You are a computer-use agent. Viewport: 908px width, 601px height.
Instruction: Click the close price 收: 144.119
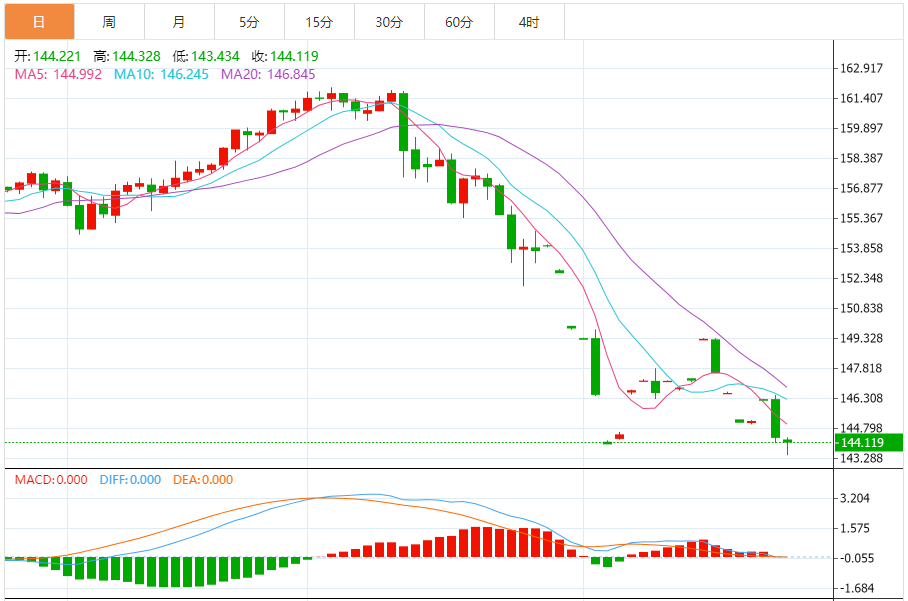click(x=285, y=56)
